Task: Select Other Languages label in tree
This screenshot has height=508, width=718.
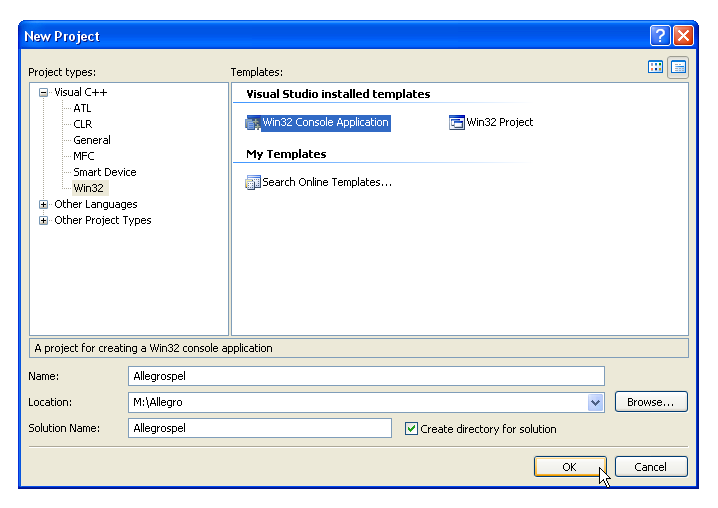Action: 96,204
